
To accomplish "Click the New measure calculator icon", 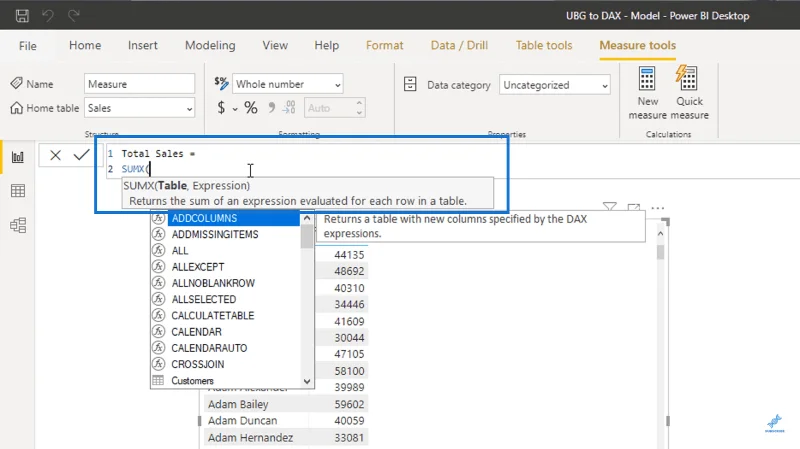I will tap(647, 79).
